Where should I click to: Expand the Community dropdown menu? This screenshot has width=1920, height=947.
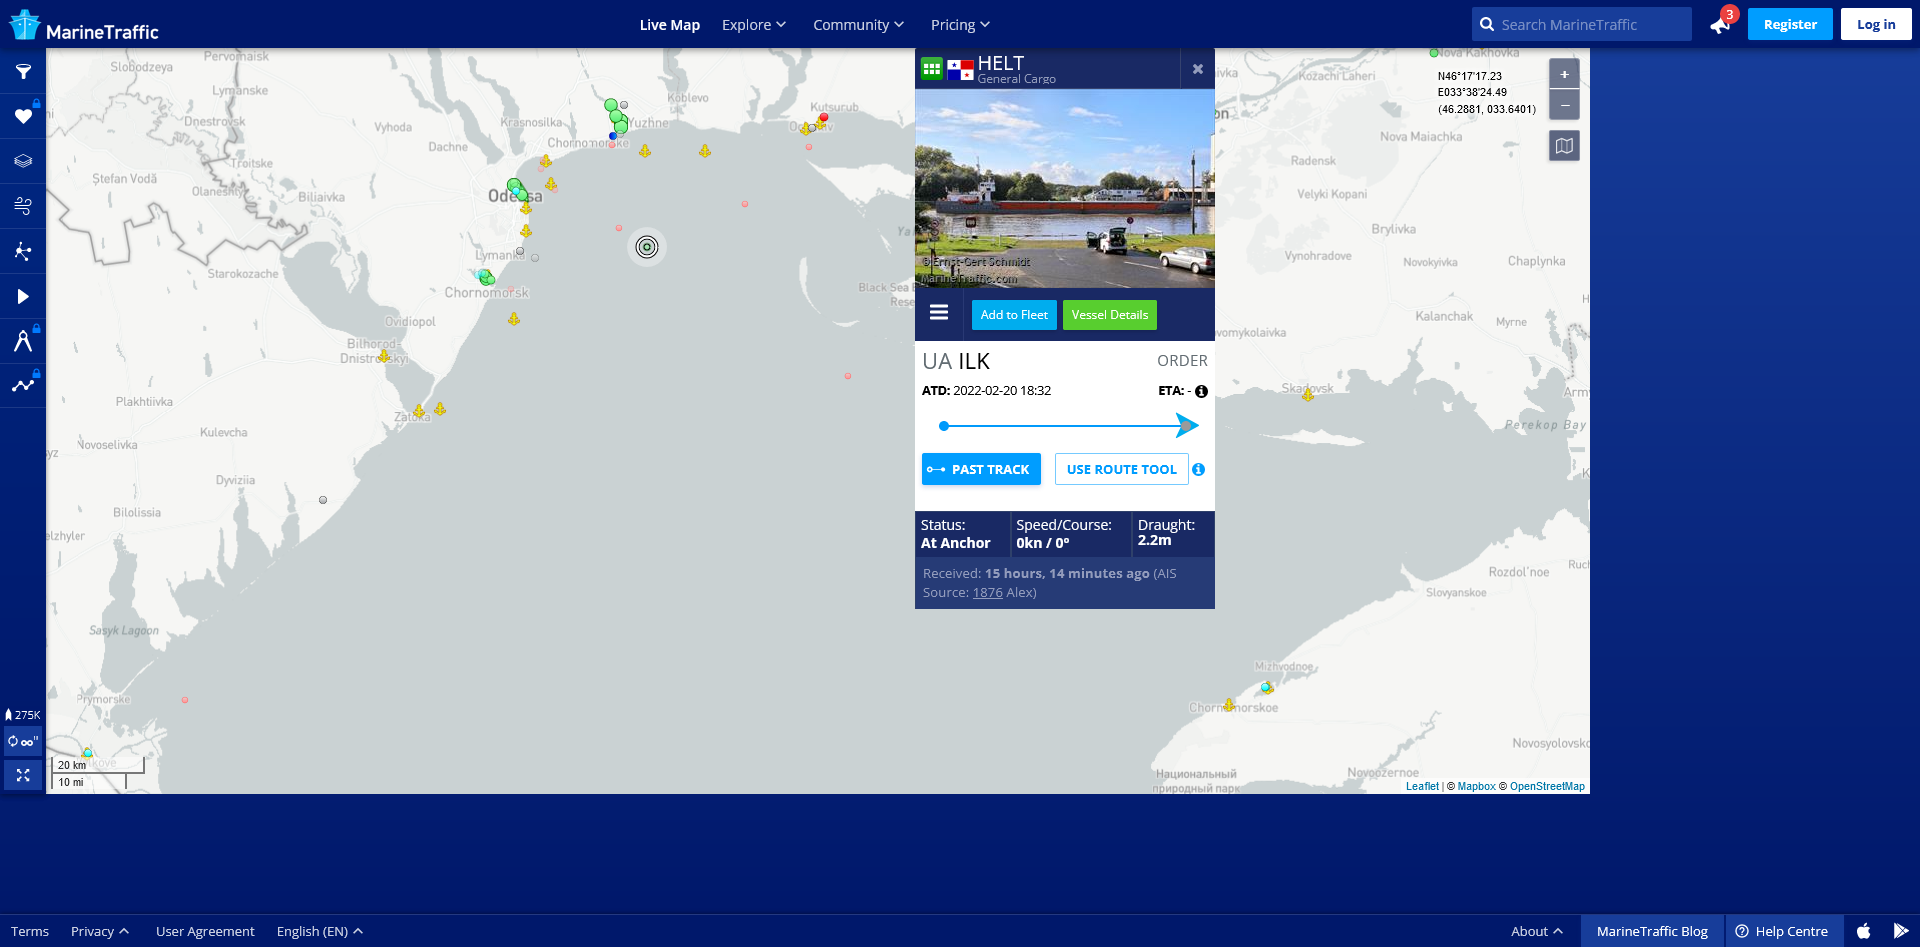pos(858,25)
